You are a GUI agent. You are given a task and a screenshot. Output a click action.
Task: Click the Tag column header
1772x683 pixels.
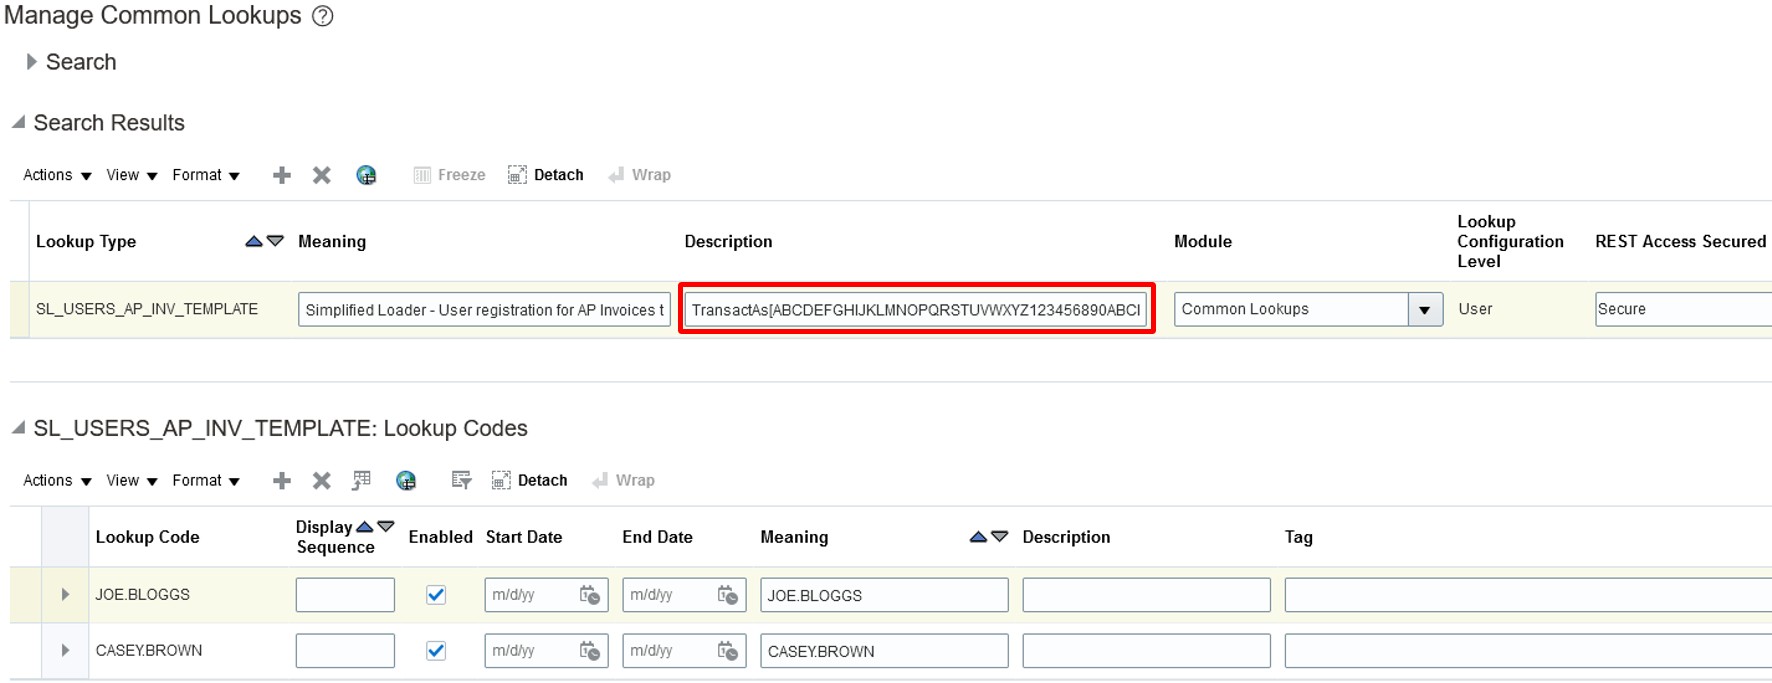1299,537
